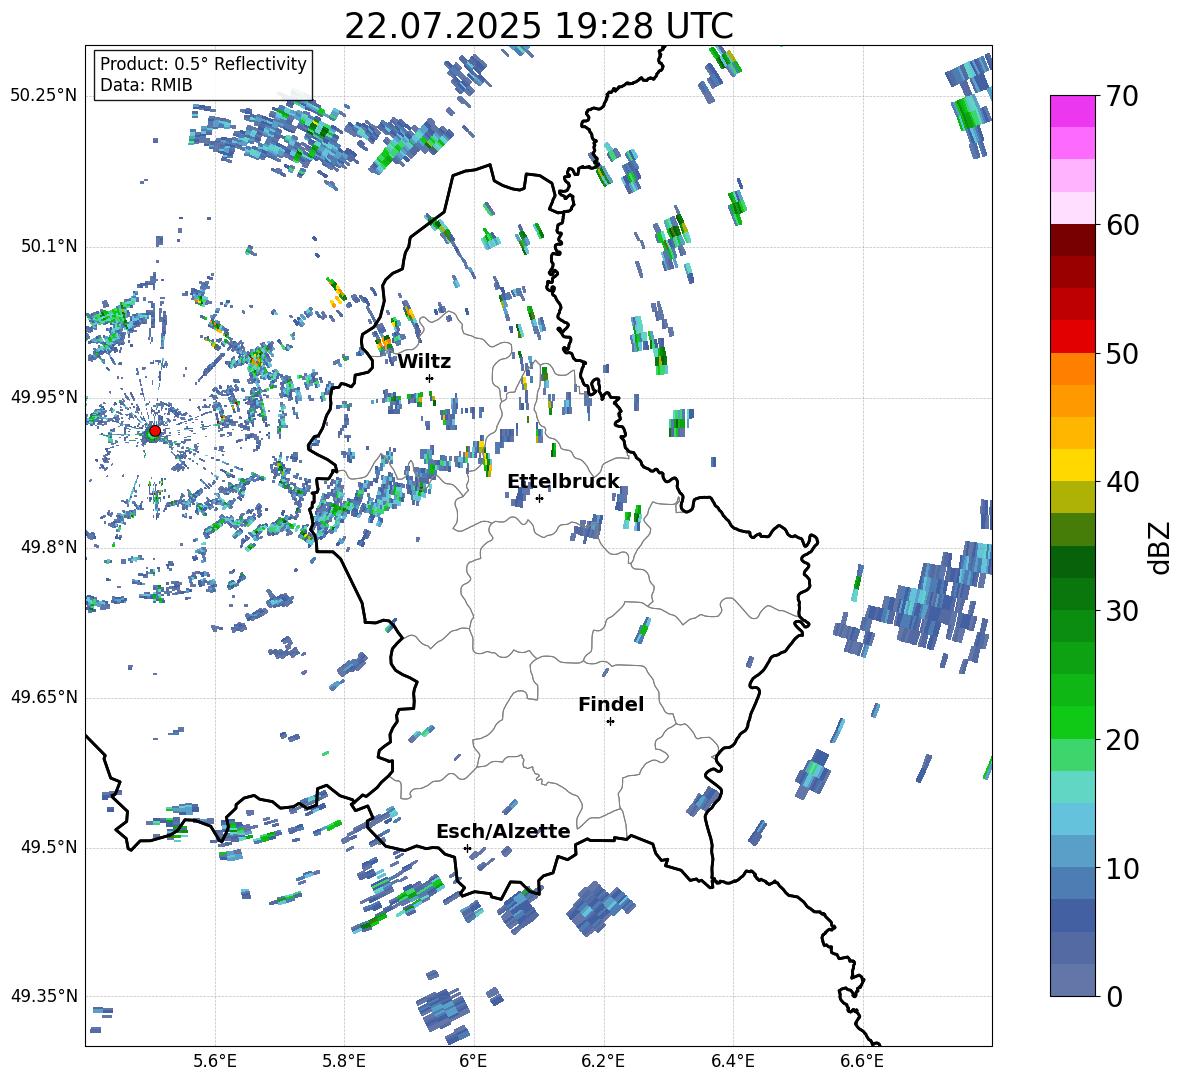Click the longitude label '6.4°E'
The height and width of the screenshot is (1081, 1184).
coord(732,1061)
